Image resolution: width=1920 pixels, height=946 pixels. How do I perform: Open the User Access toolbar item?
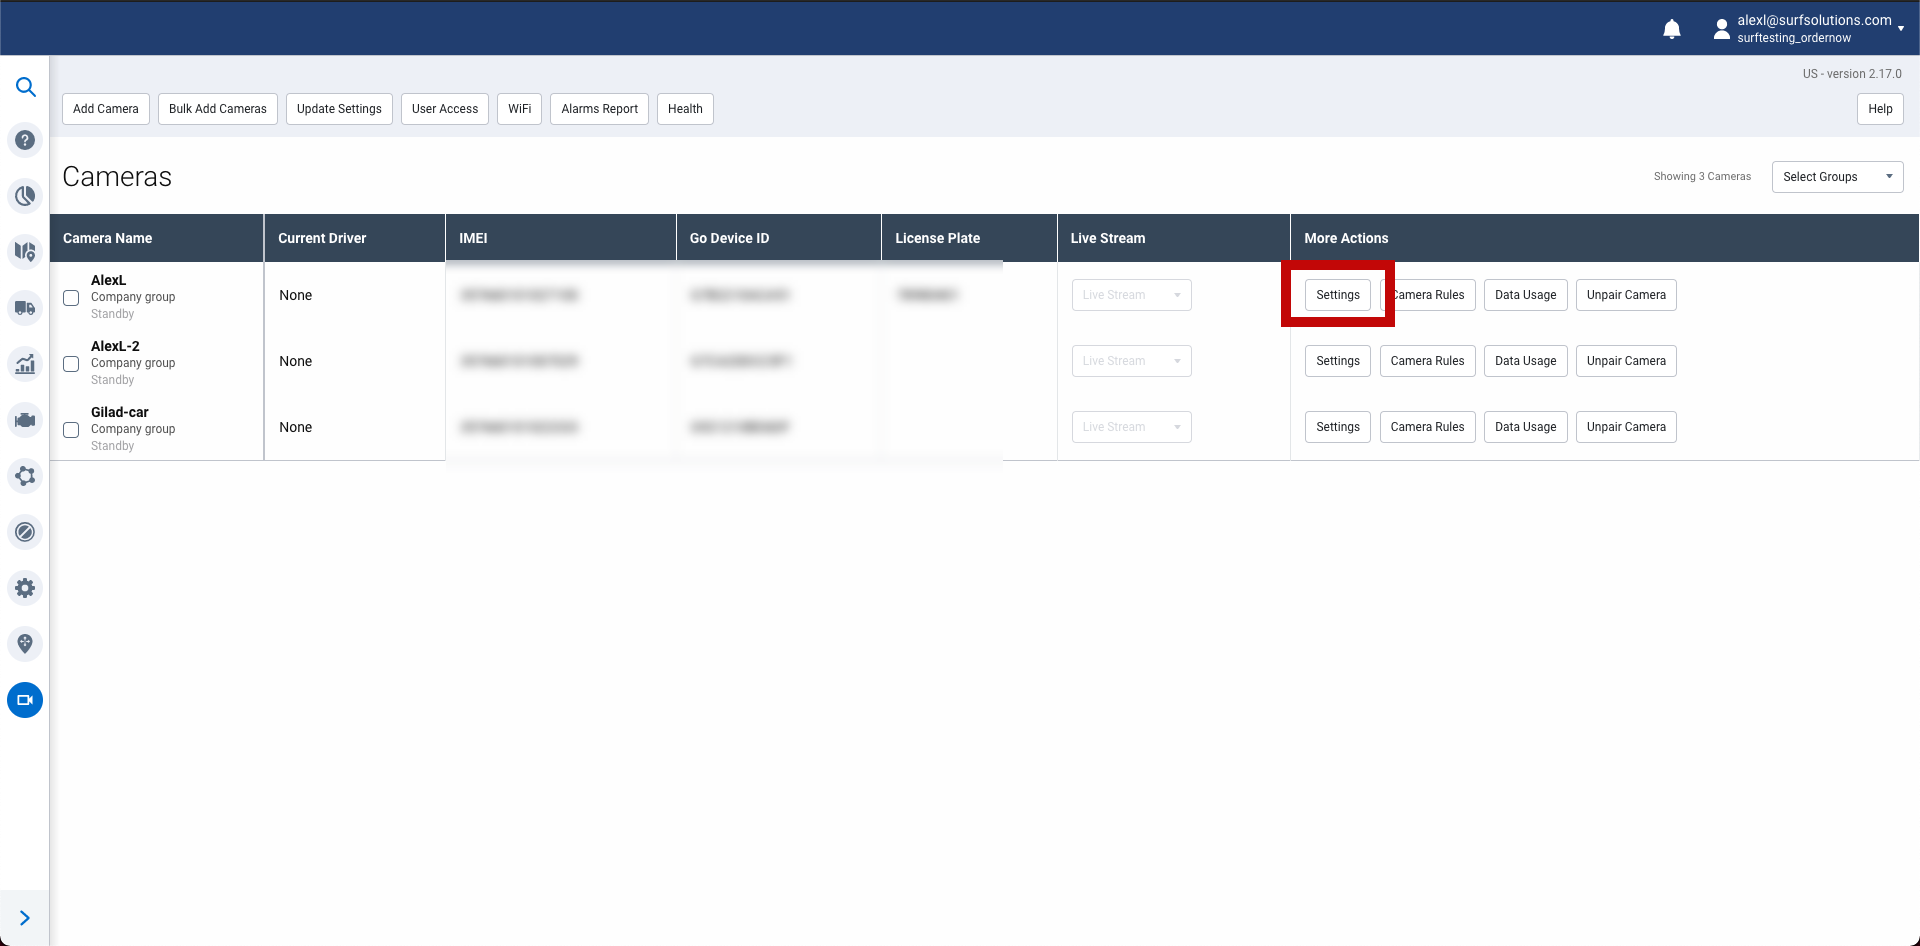(x=445, y=109)
